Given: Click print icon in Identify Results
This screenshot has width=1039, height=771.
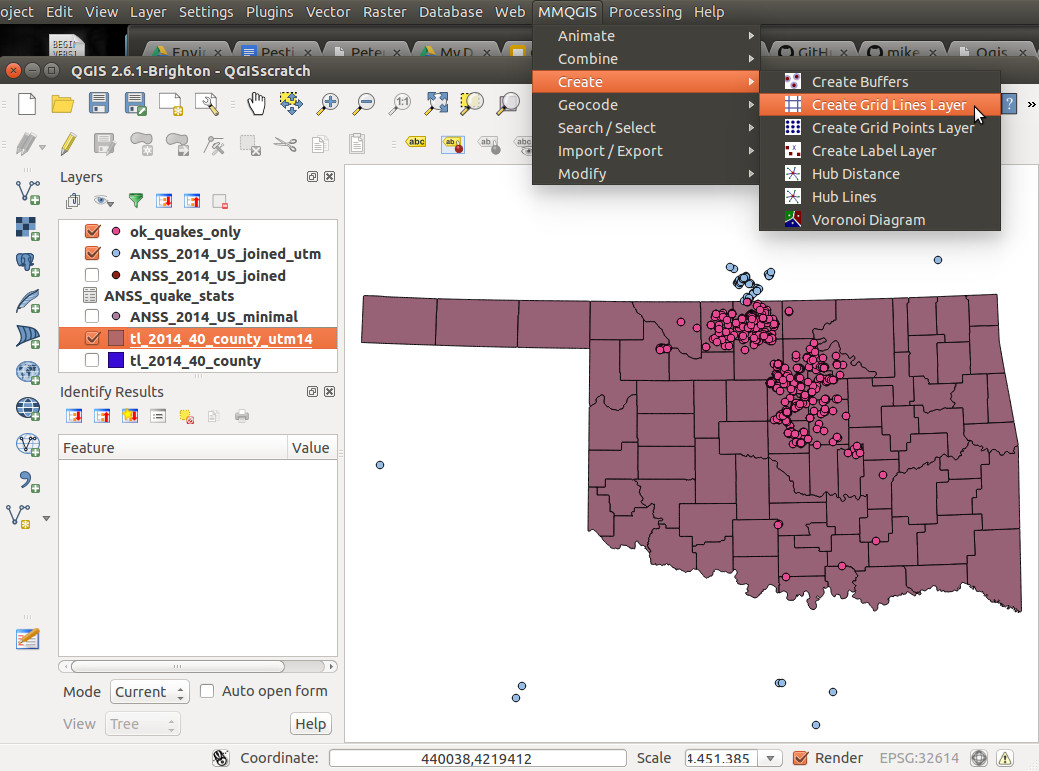Looking at the screenshot, I should tap(242, 416).
